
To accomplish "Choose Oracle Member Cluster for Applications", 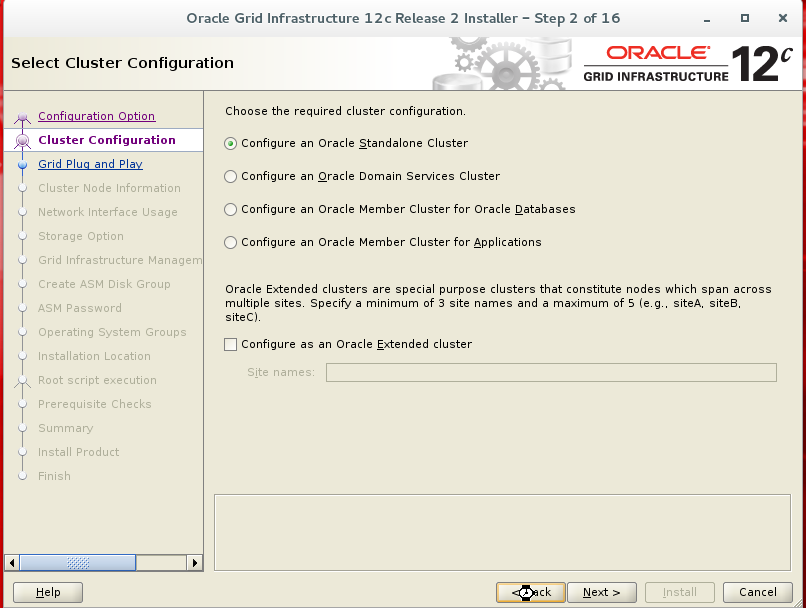I will coord(230,242).
